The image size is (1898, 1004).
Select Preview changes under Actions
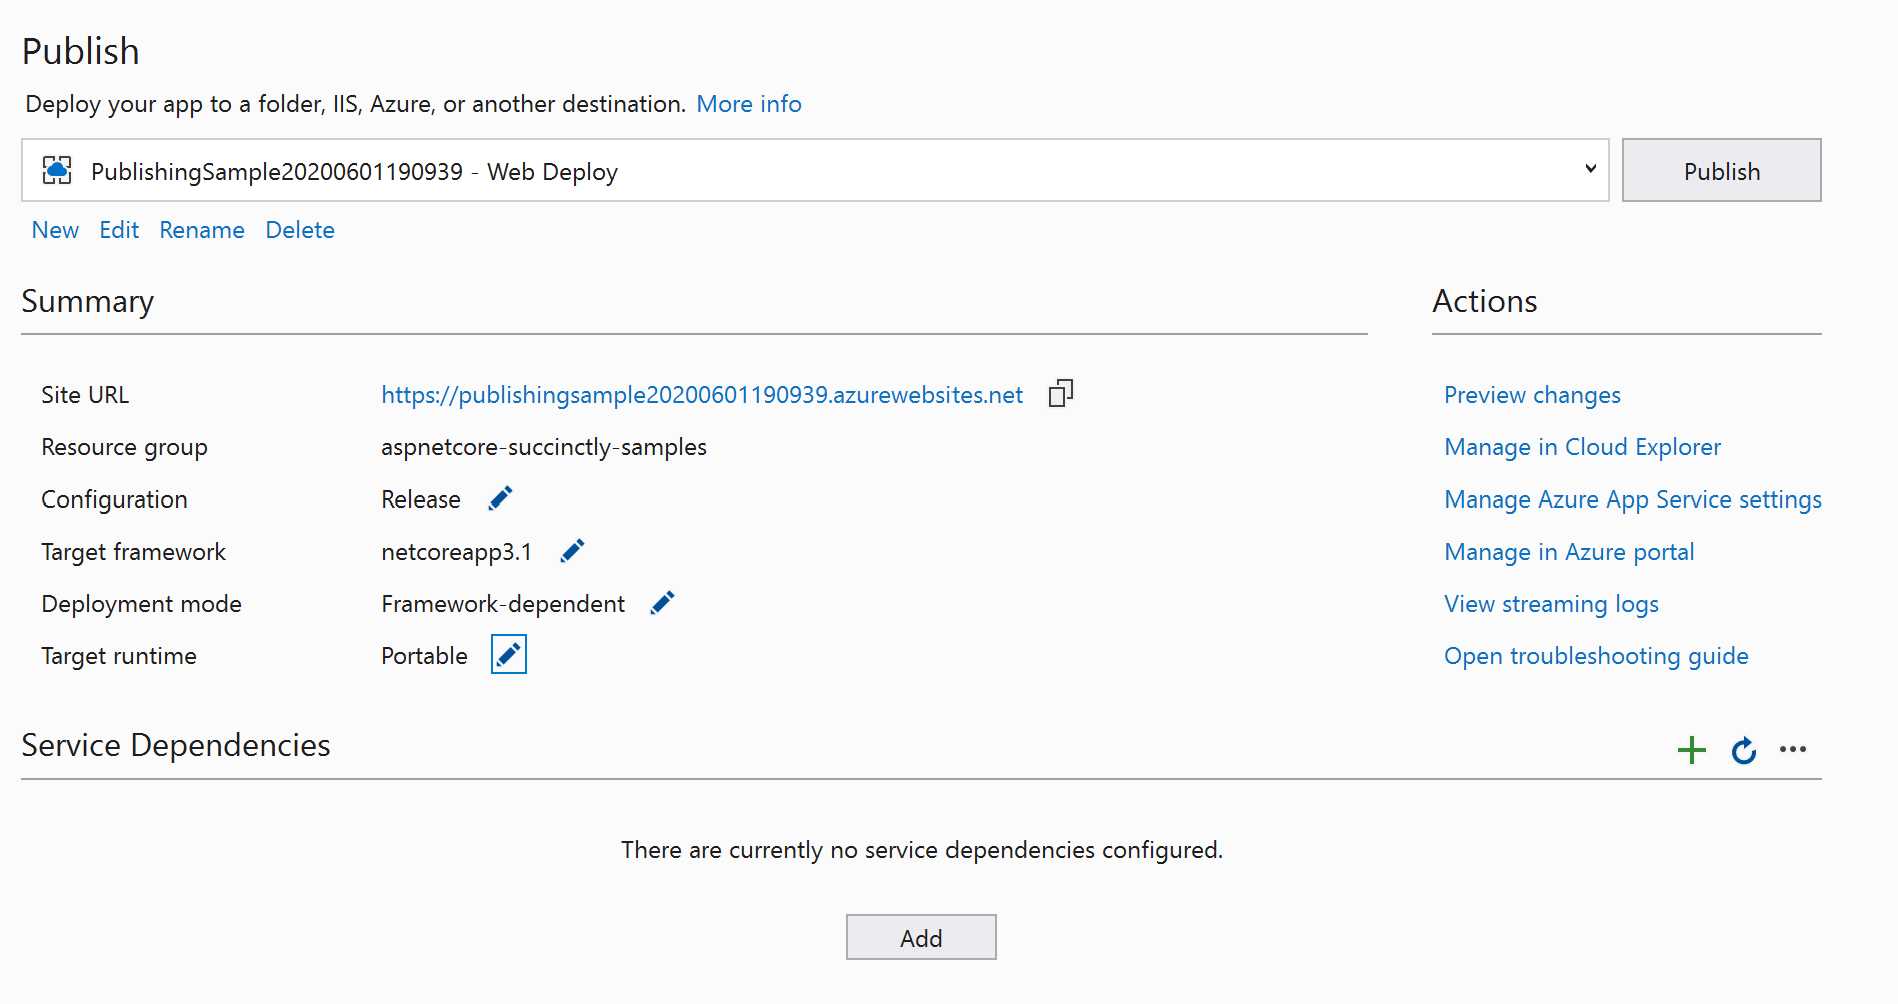(x=1531, y=394)
